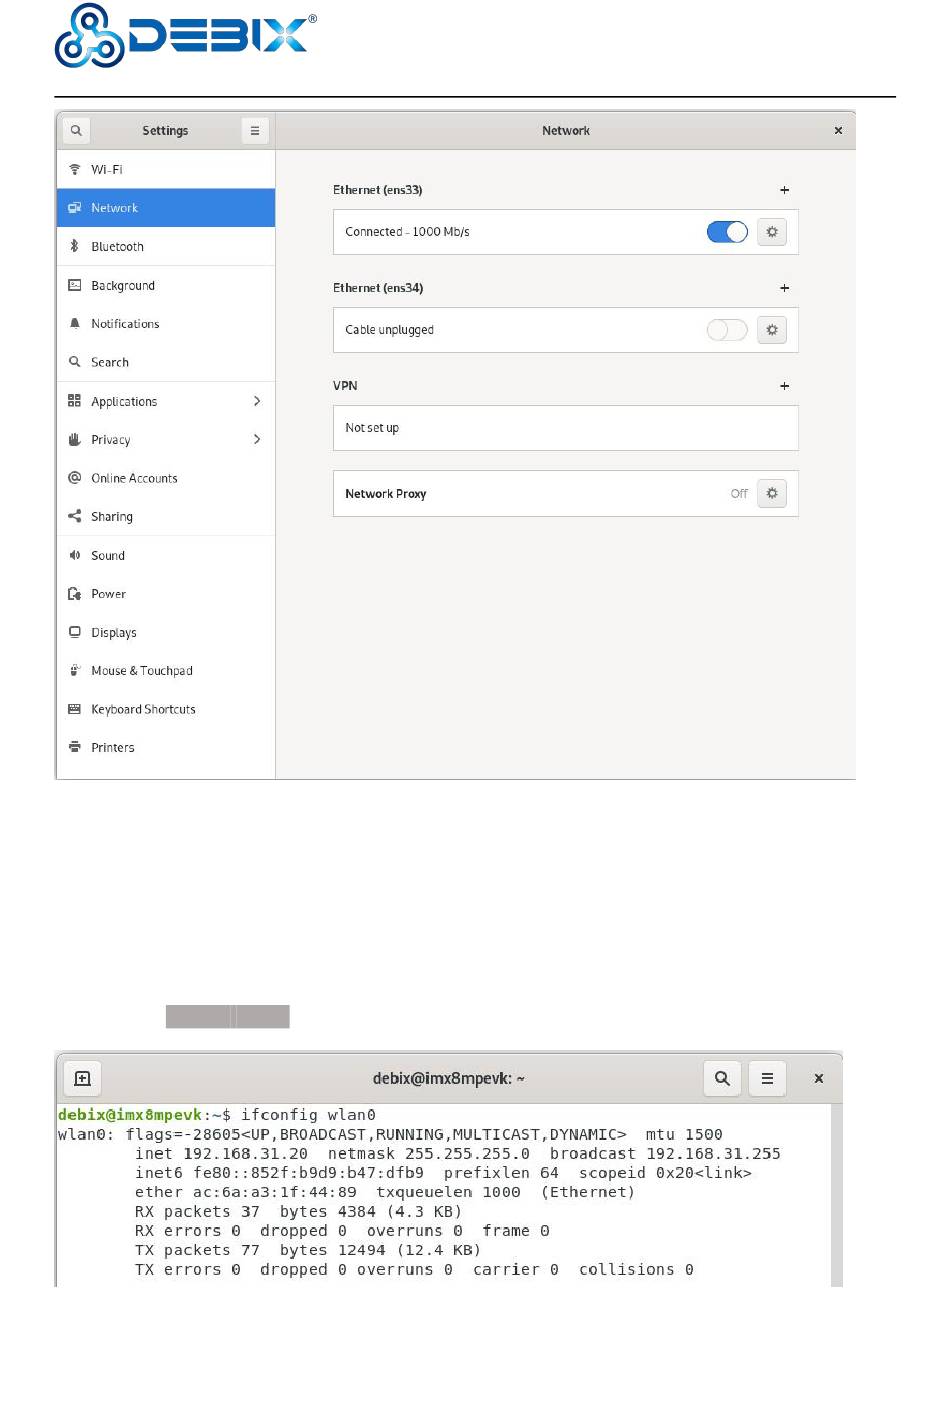
Task: Click the Notifications bell icon
Action: pos(75,324)
